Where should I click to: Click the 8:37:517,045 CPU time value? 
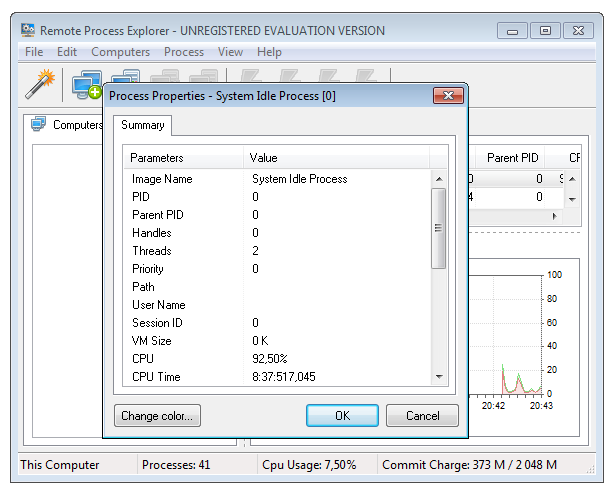[x=284, y=377]
